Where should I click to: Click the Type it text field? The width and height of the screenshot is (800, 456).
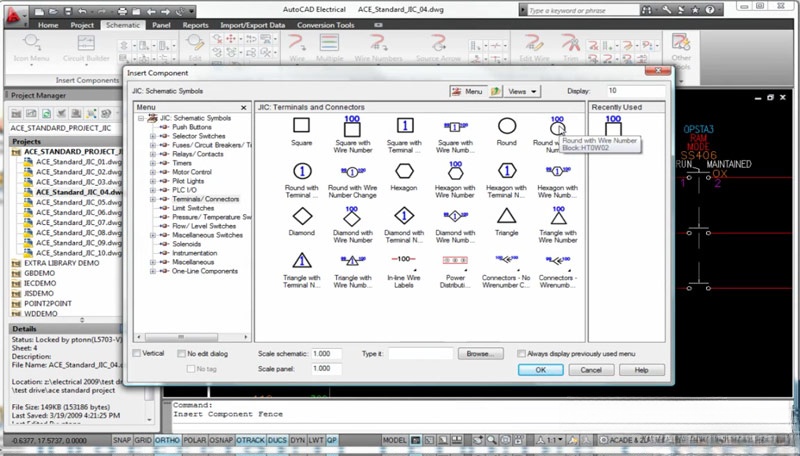[x=420, y=353]
